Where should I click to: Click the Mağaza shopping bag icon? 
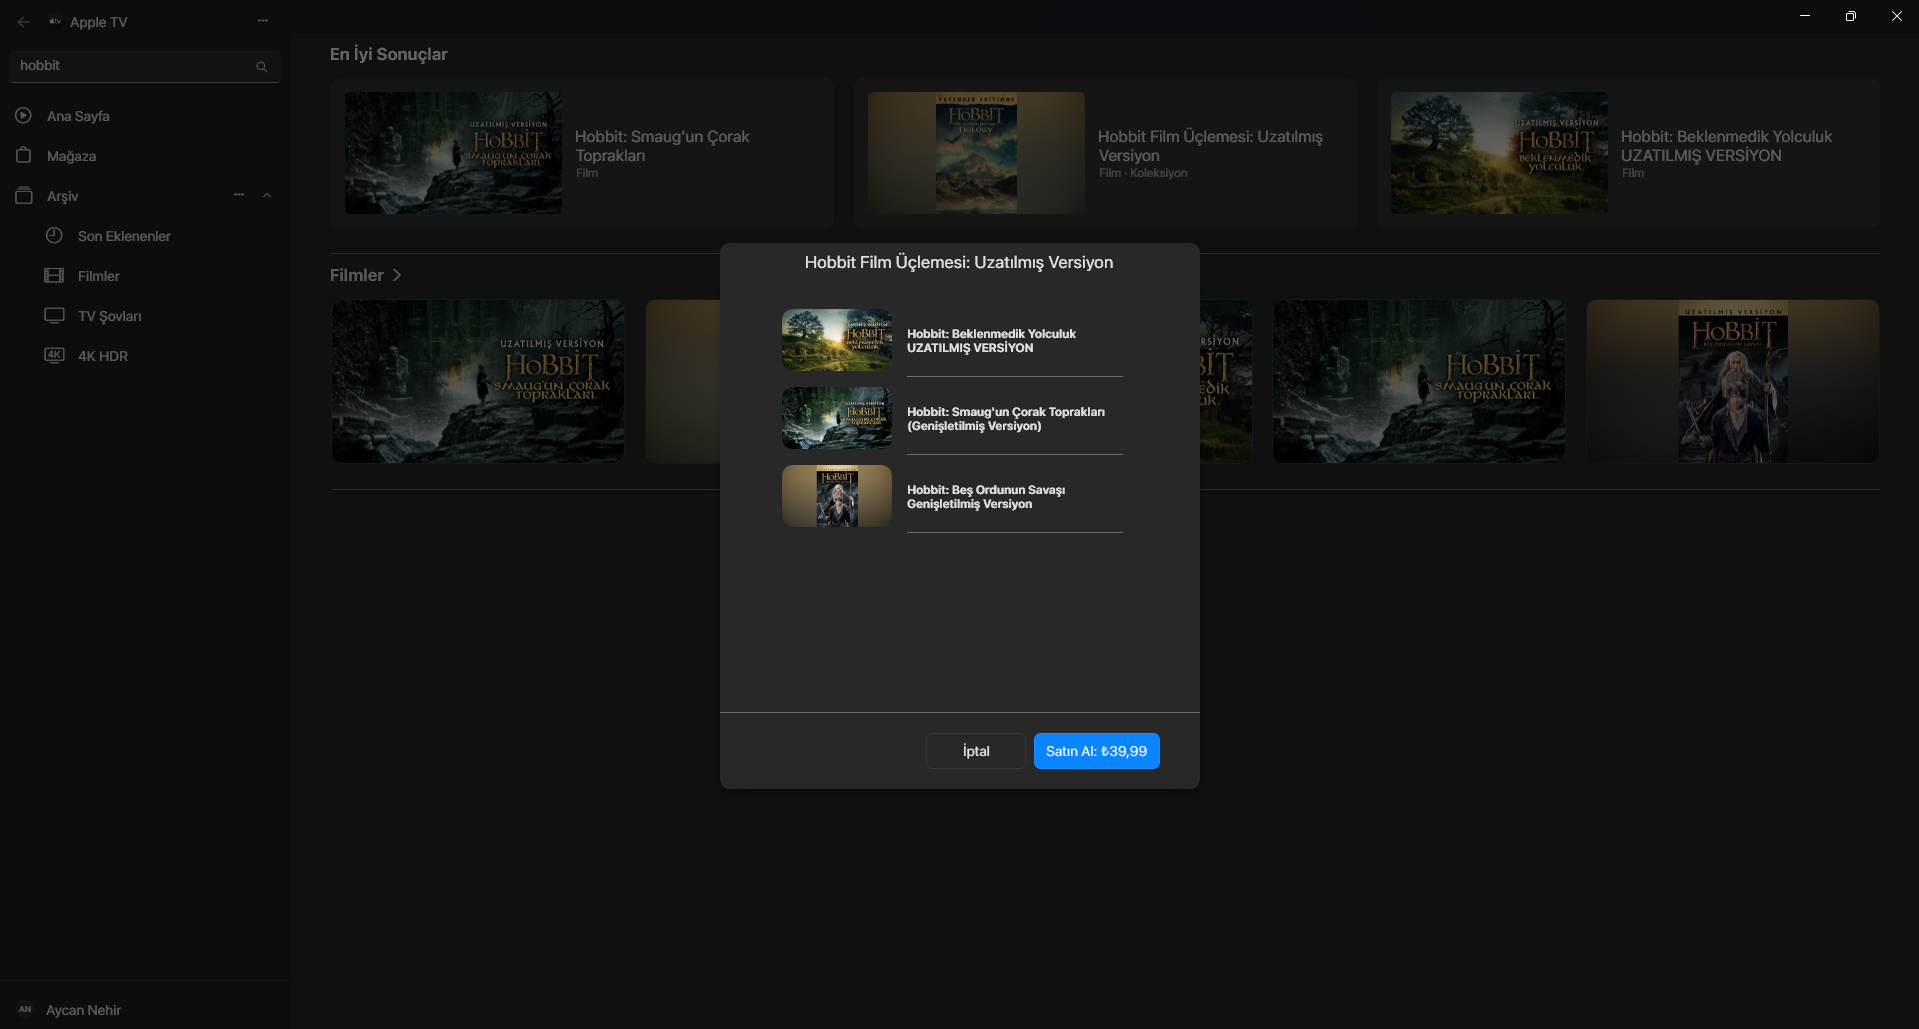click(x=24, y=155)
